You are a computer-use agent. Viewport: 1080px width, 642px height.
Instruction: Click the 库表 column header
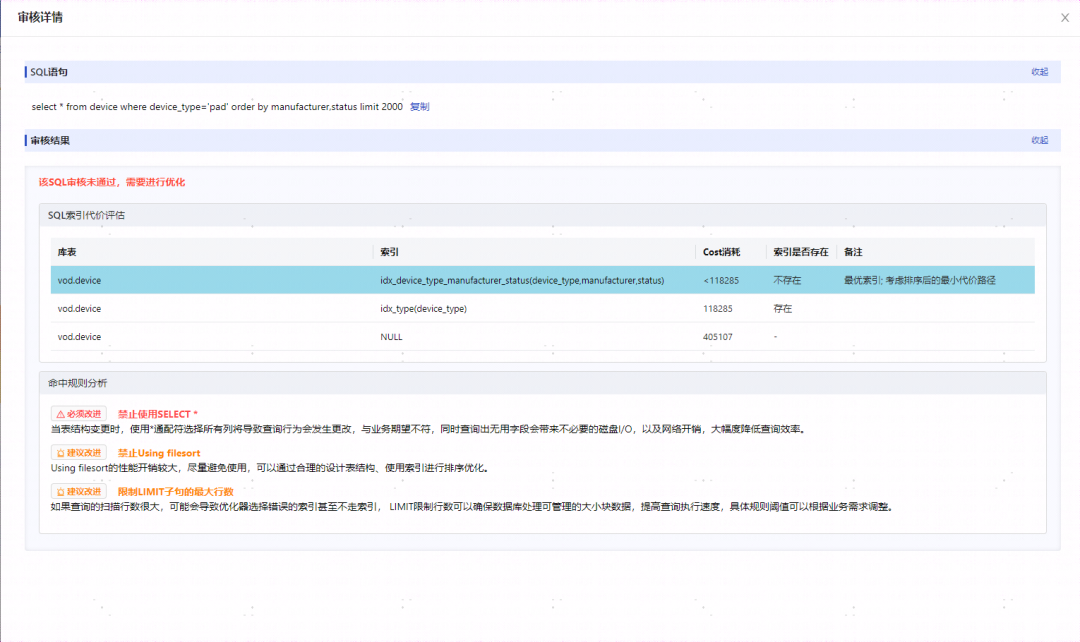click(x=67, y=252)
